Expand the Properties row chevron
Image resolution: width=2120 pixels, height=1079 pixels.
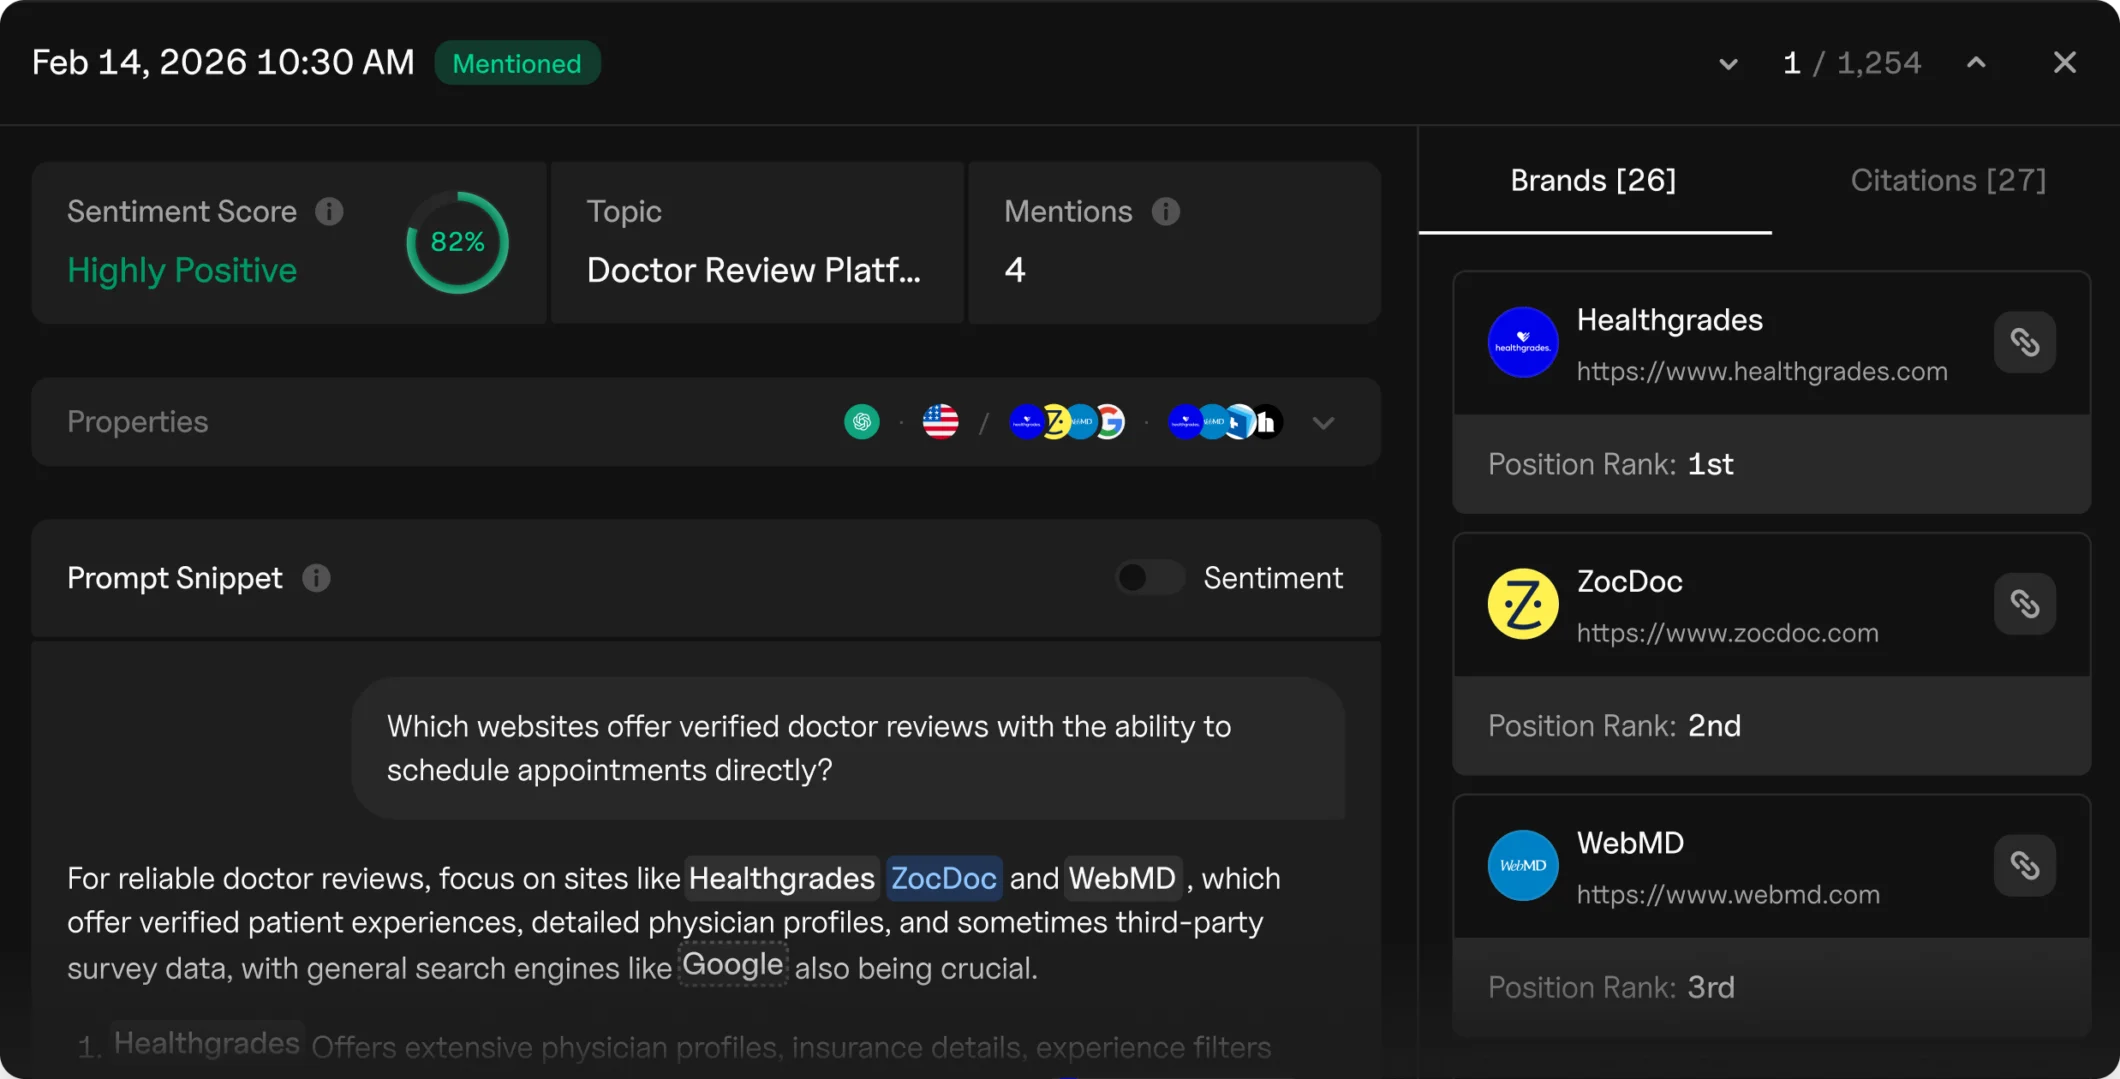tap(1323, 423)
